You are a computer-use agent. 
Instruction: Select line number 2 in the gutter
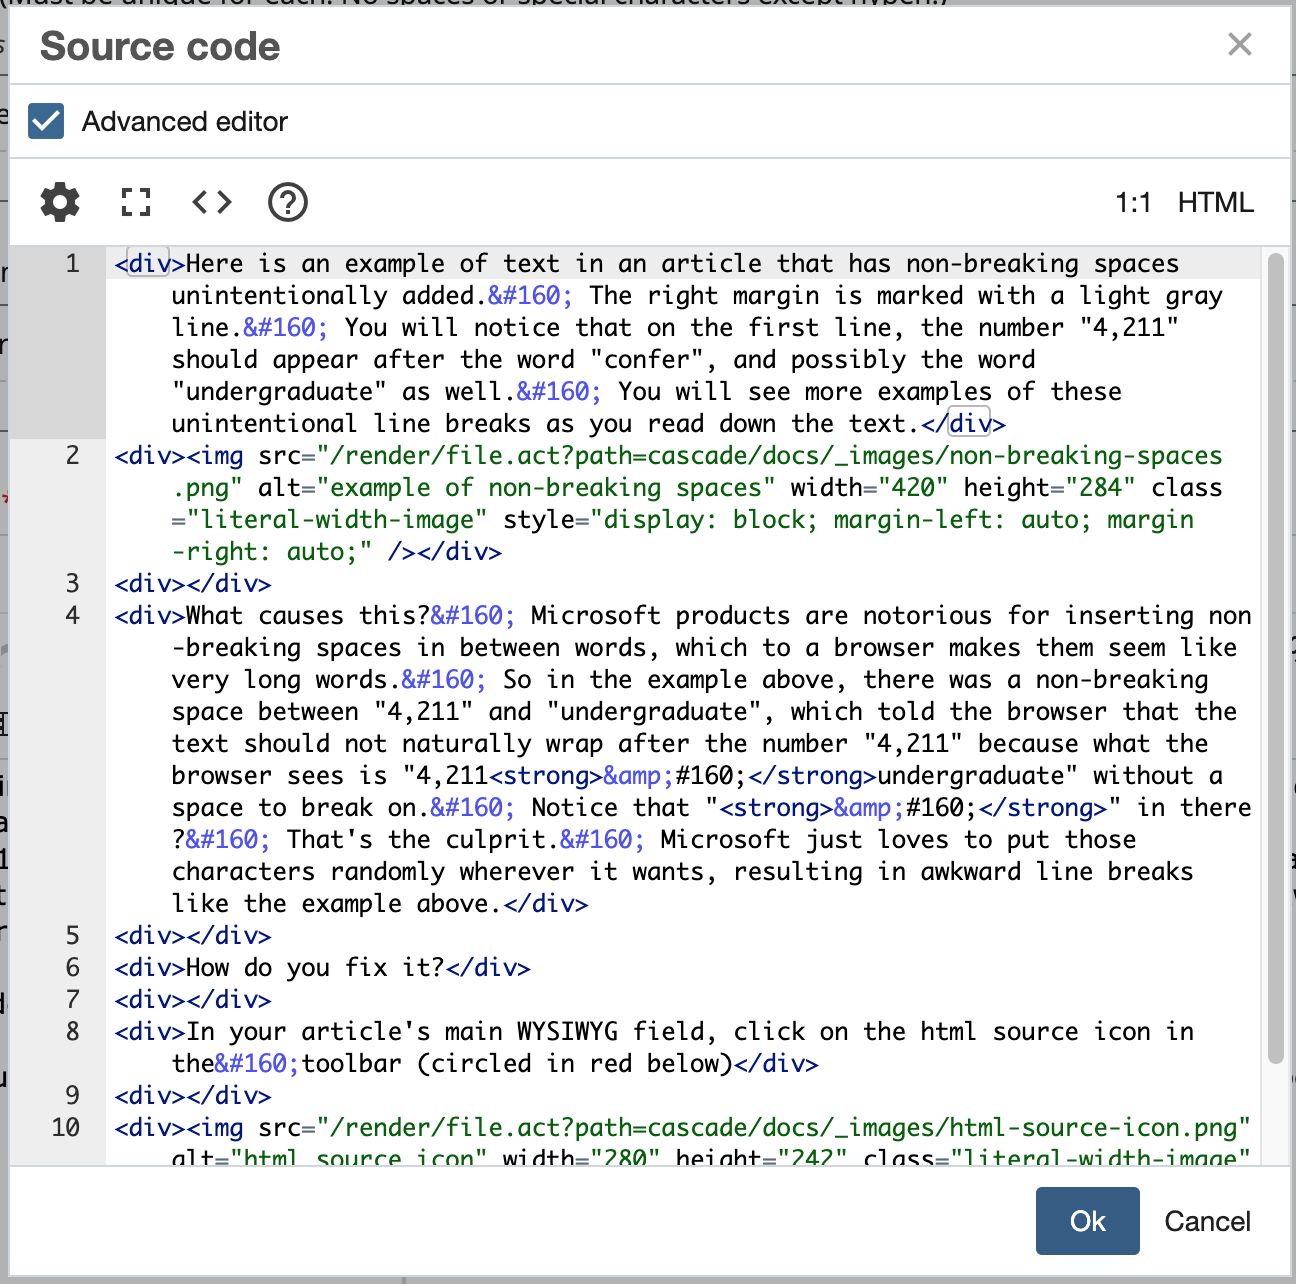[72, 455]
